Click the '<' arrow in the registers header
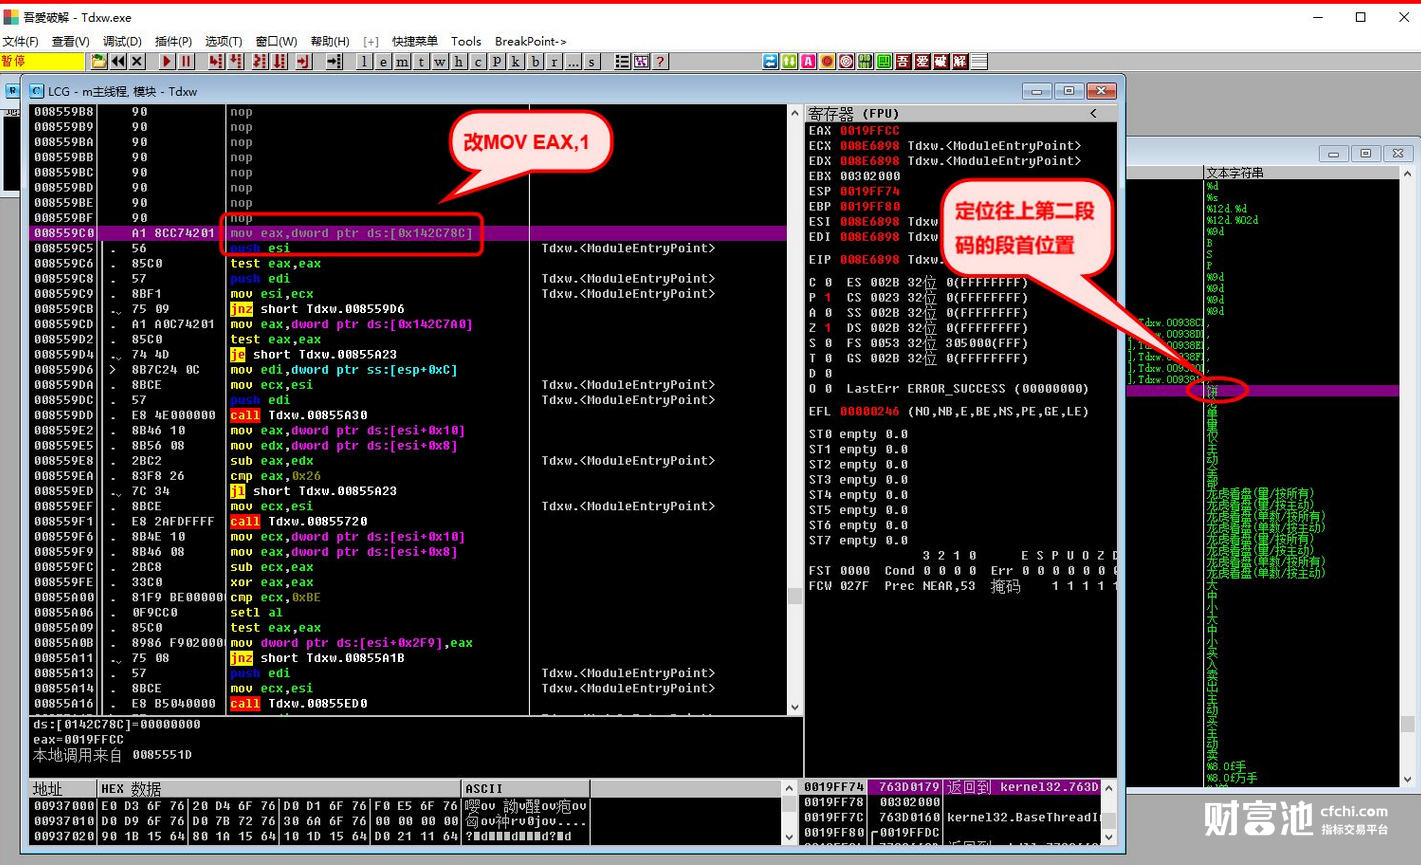 coord(1093,114)
